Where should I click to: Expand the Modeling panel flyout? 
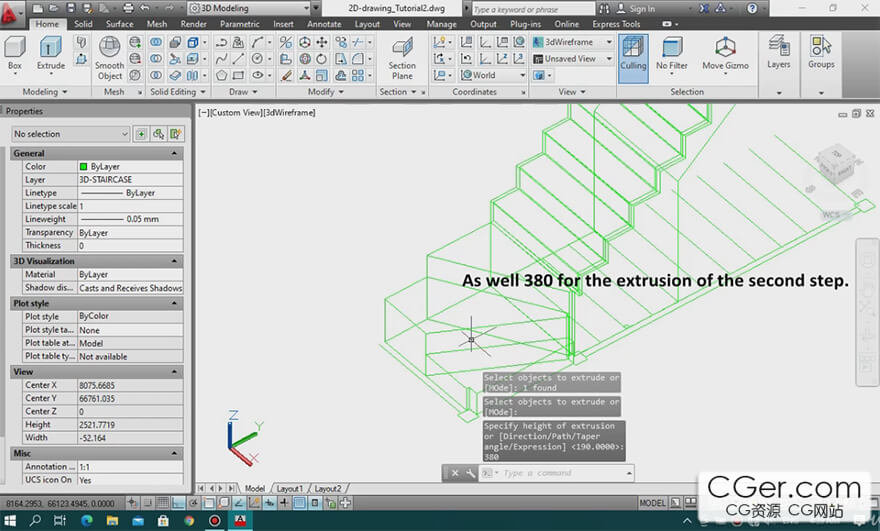[x=45, y=91]
